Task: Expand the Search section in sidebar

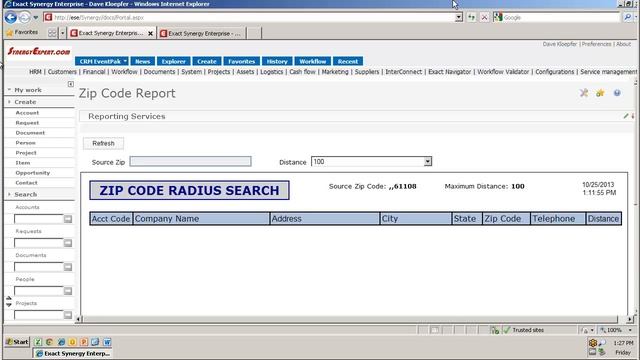Action: click(x=9, y=194)
